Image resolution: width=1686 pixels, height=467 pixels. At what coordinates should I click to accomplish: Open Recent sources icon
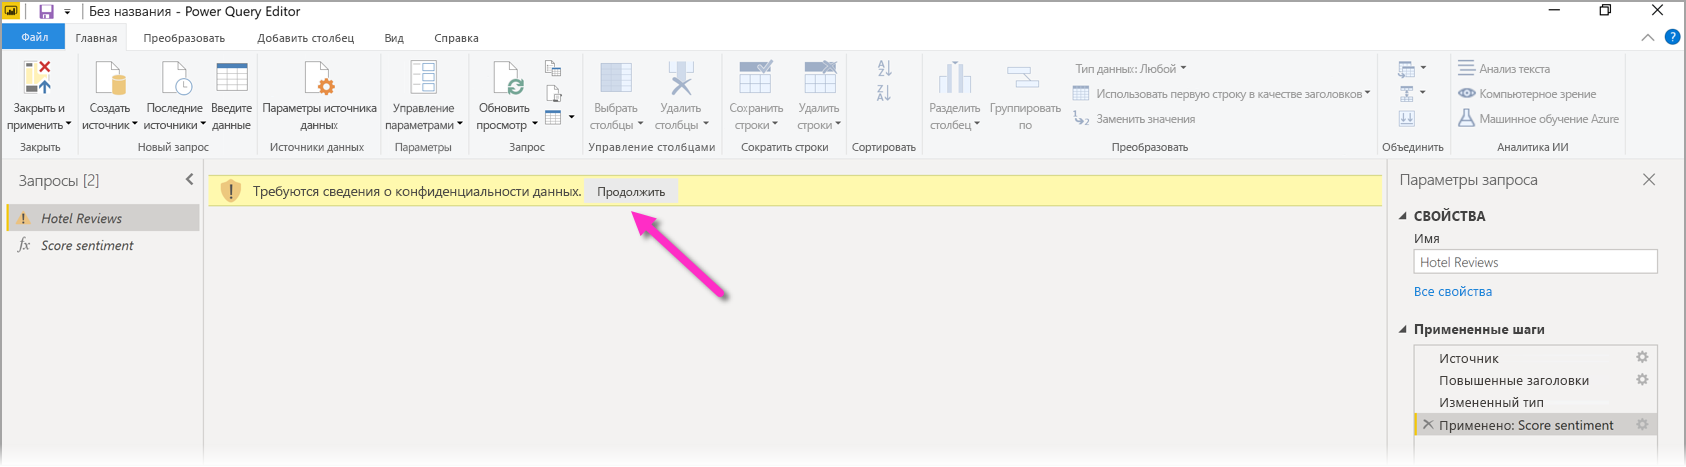click(175, 77)
